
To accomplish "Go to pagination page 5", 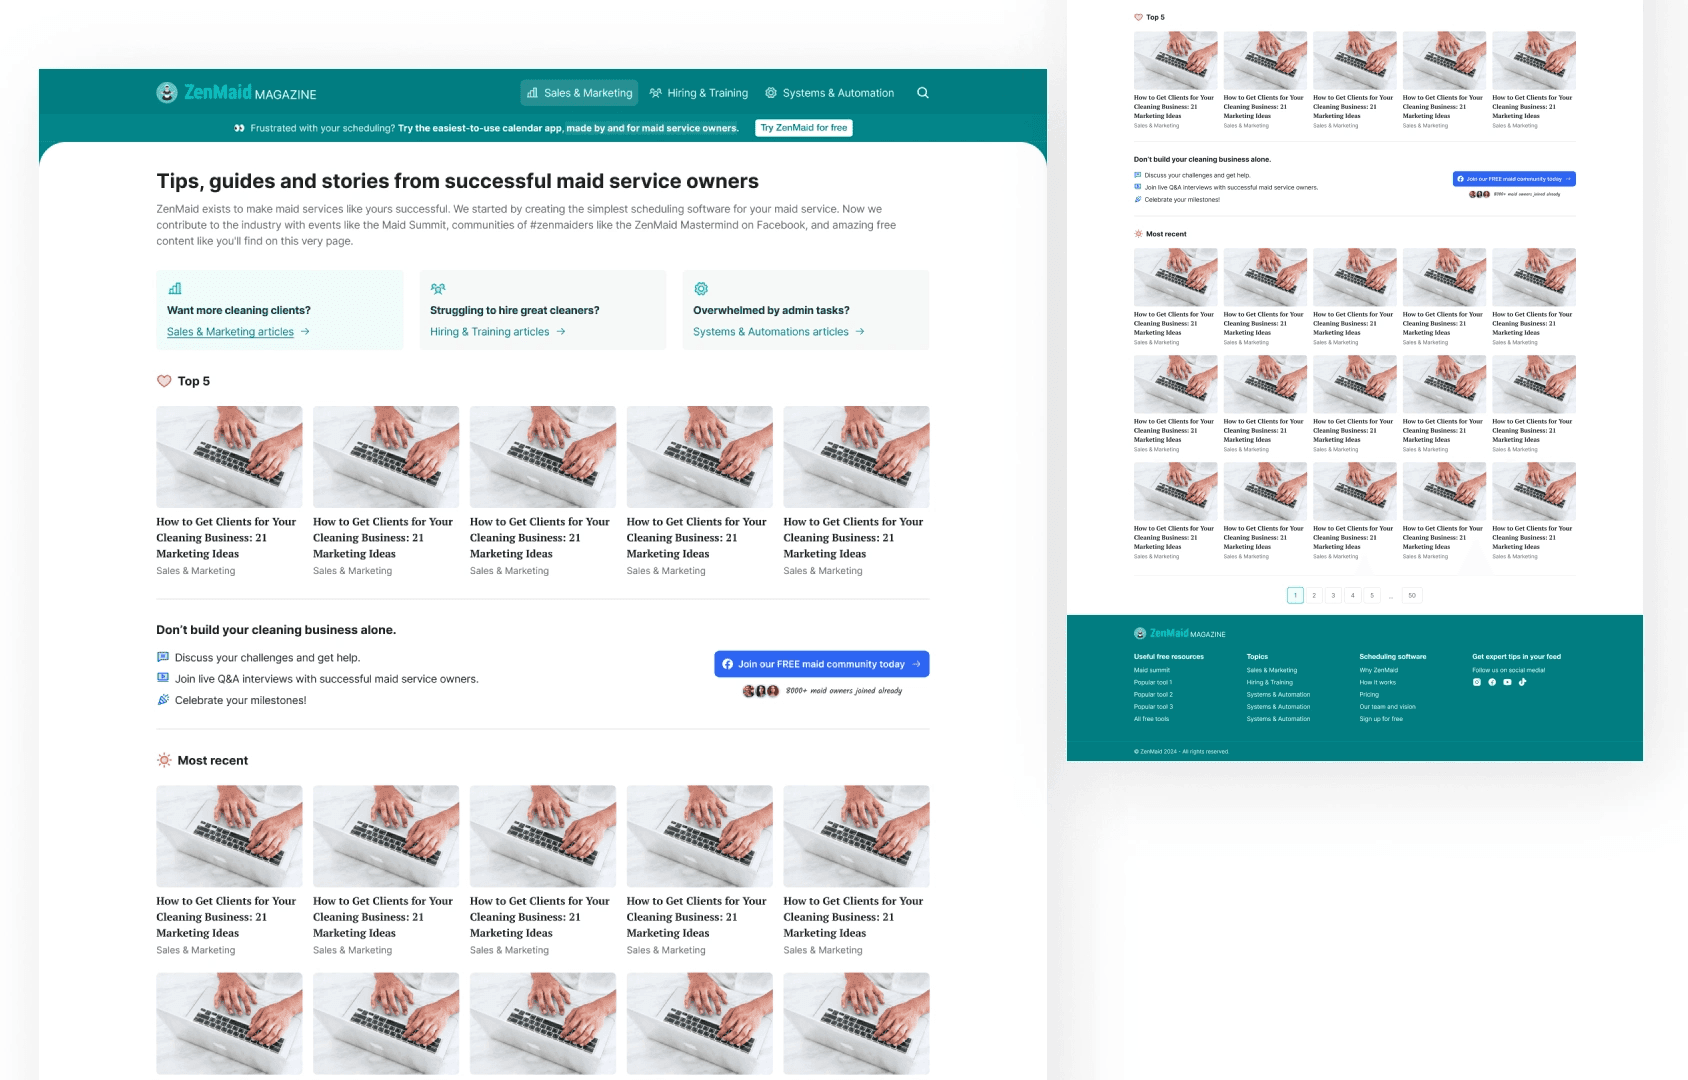I will [x=1372, y=595].
